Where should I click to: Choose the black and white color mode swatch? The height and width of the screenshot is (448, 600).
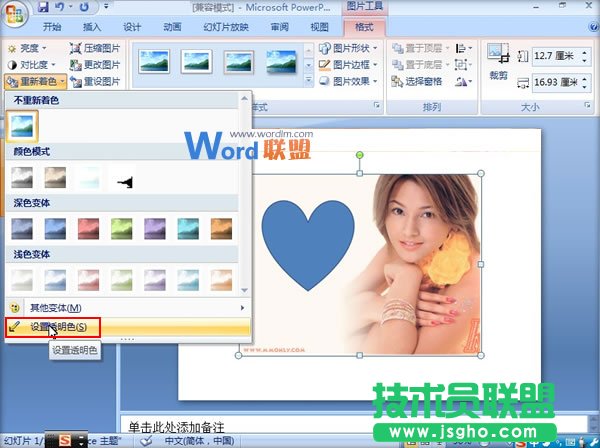pyautogui.click(x=122, y=177)
